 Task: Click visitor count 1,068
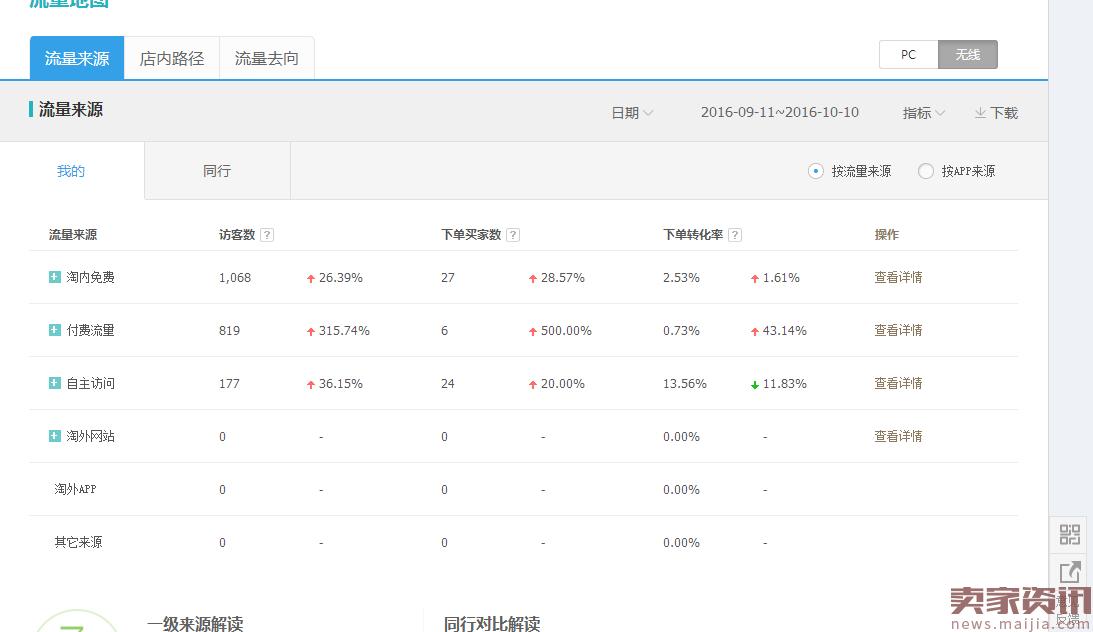point(235,277)
